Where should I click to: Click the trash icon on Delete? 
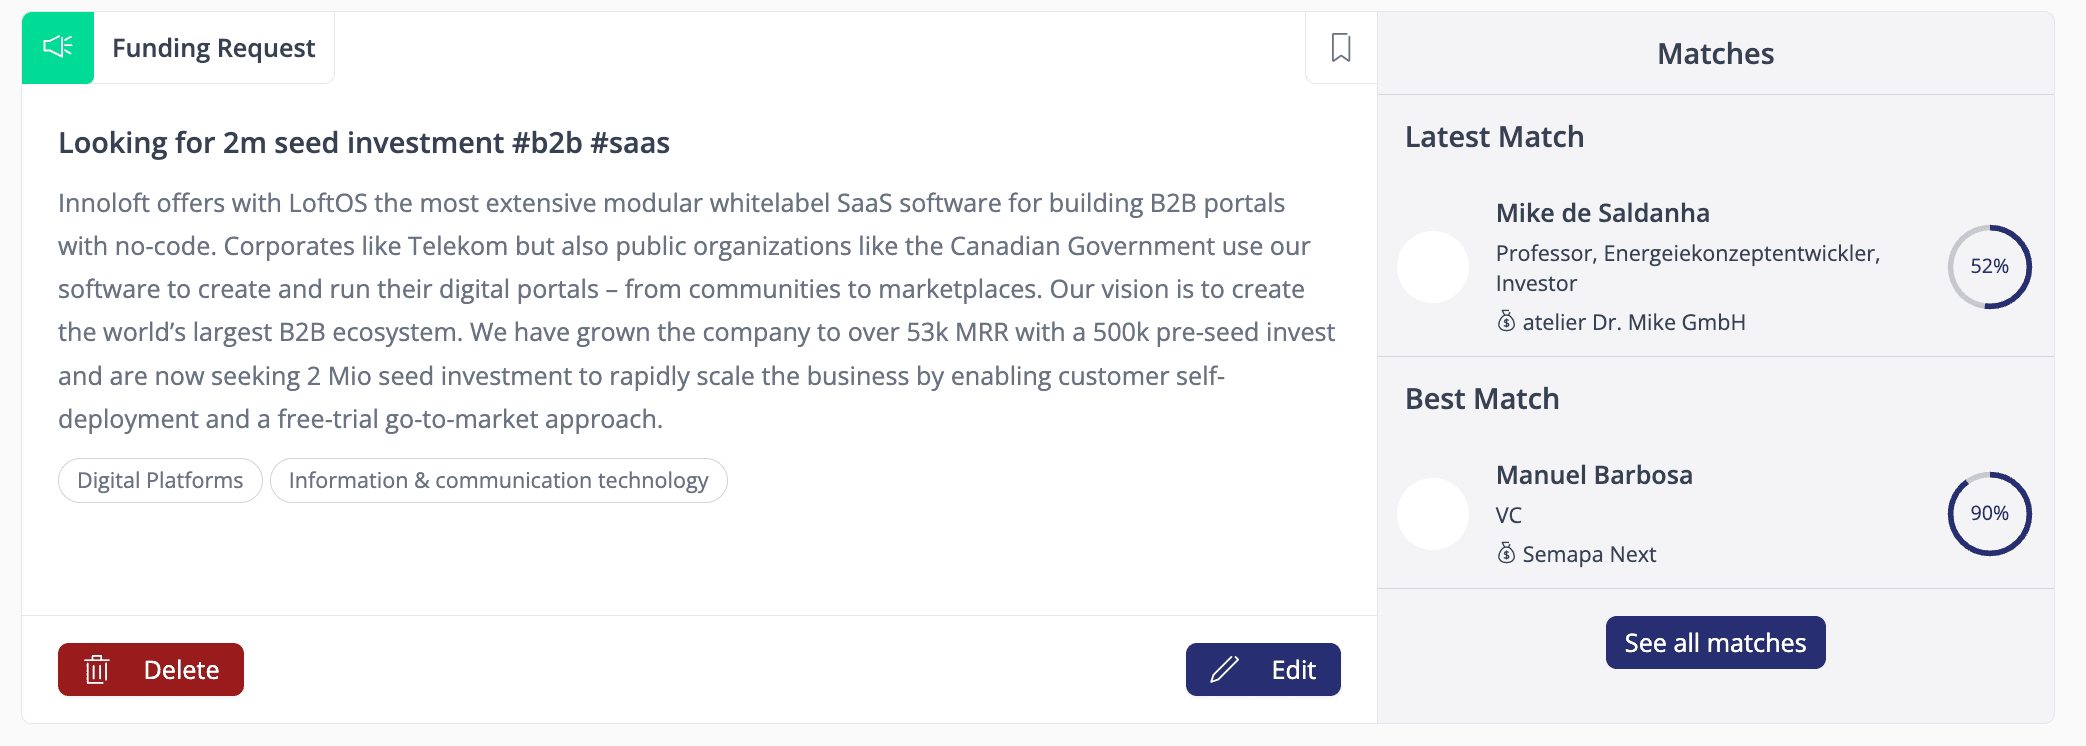97,670
